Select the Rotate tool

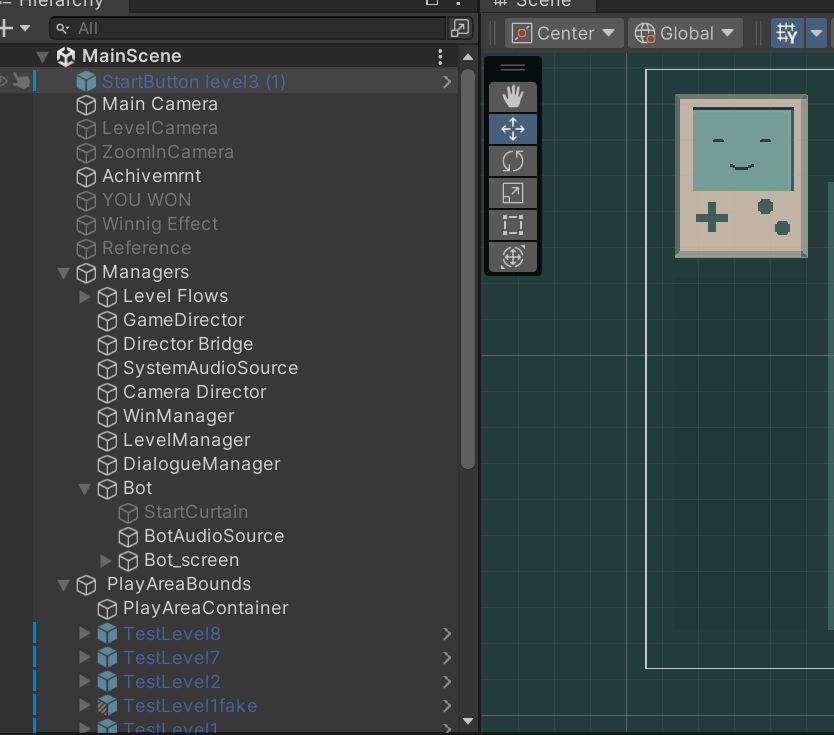pyautogui.click(x=513, y=161)
